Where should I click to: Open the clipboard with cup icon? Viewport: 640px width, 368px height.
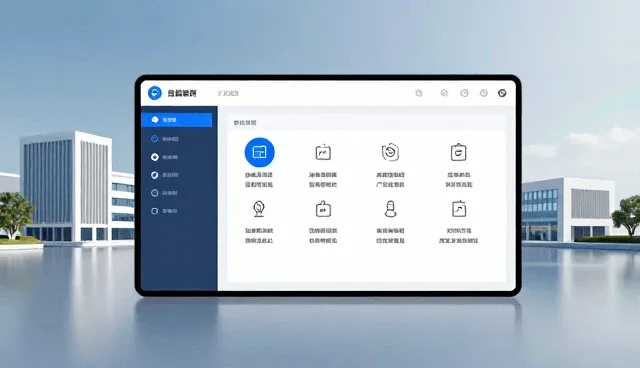point(458,152)
